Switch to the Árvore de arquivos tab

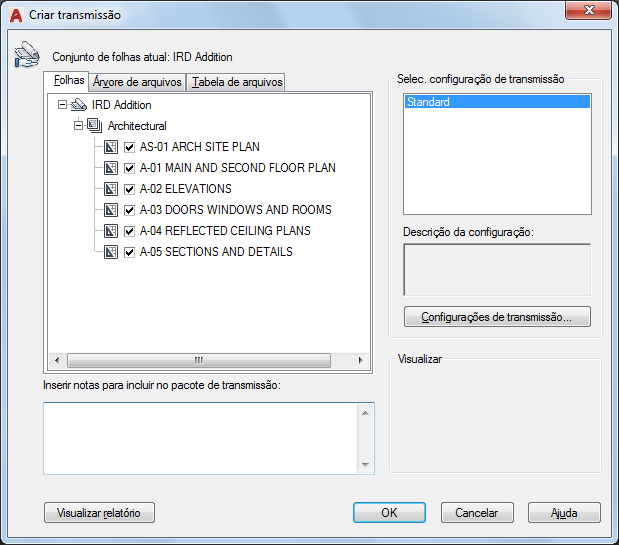tap(137, 82)
